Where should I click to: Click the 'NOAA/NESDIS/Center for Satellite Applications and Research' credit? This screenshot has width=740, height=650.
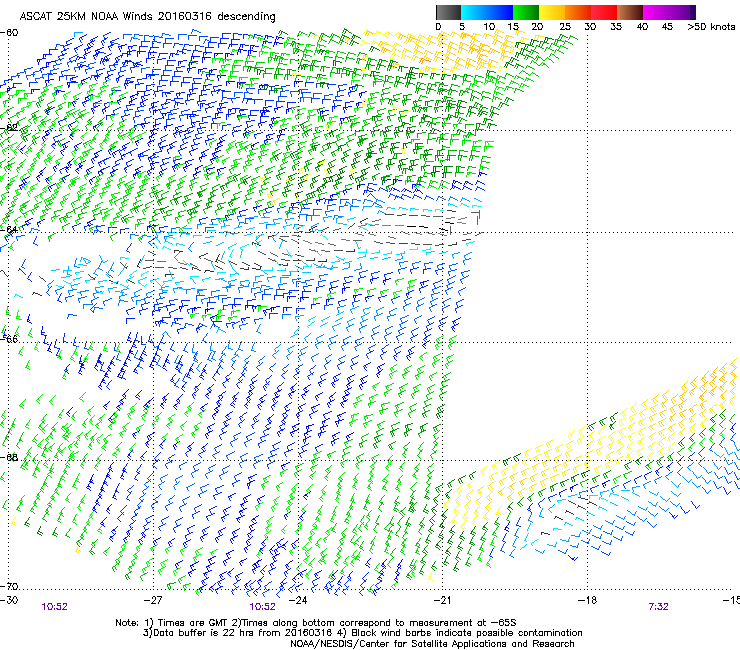click(432, 644)
